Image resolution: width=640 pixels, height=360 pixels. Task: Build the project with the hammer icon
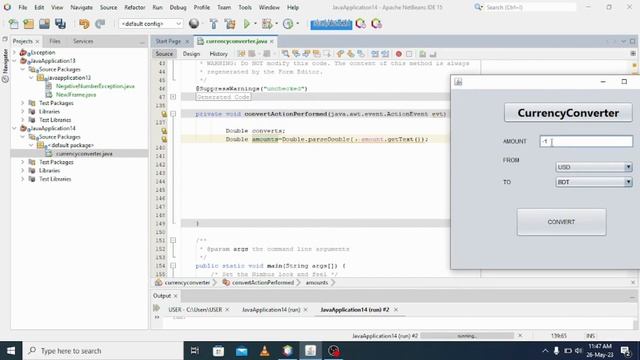[213, 24]
